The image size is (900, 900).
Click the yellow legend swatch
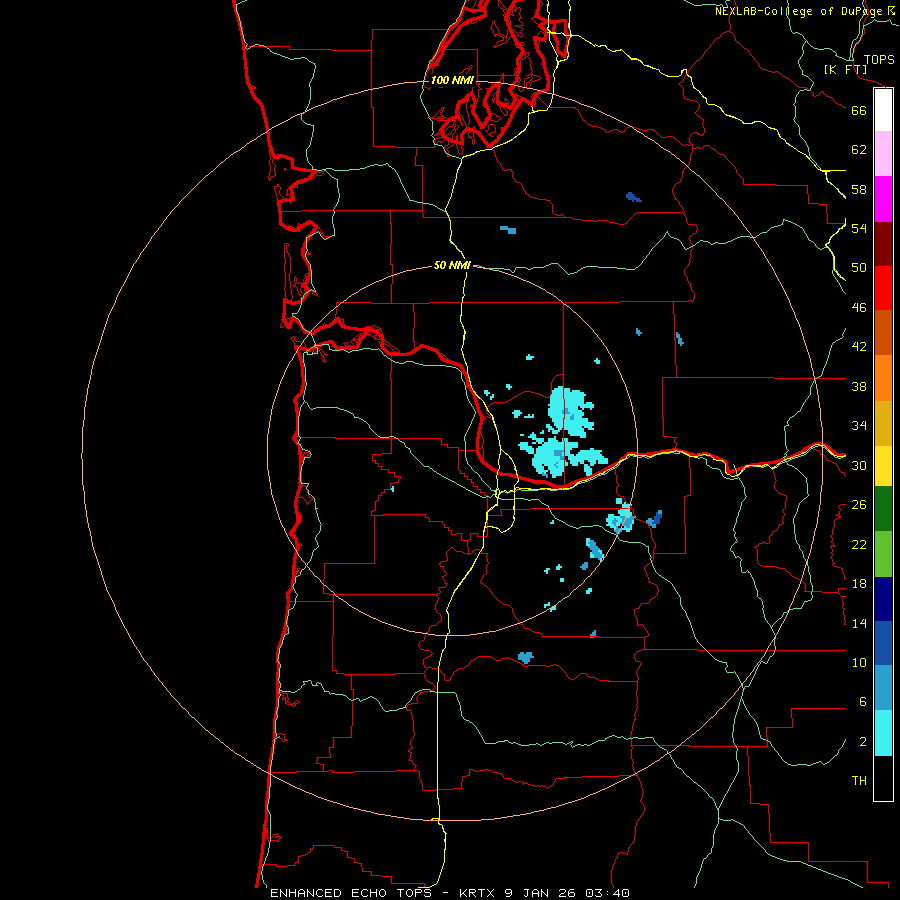(x=883, y=466)
